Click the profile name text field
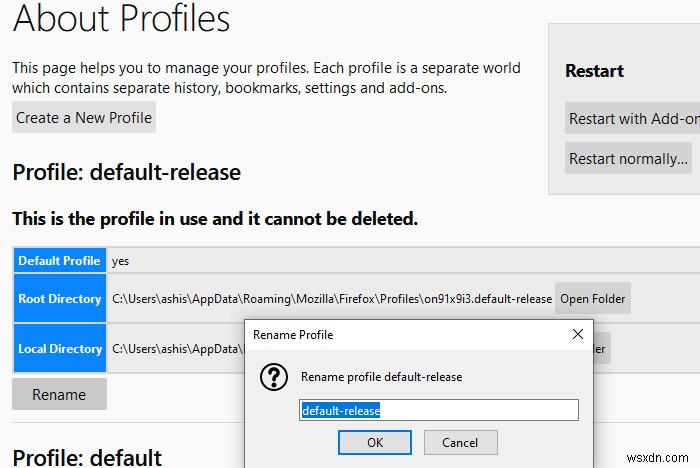 438,410
